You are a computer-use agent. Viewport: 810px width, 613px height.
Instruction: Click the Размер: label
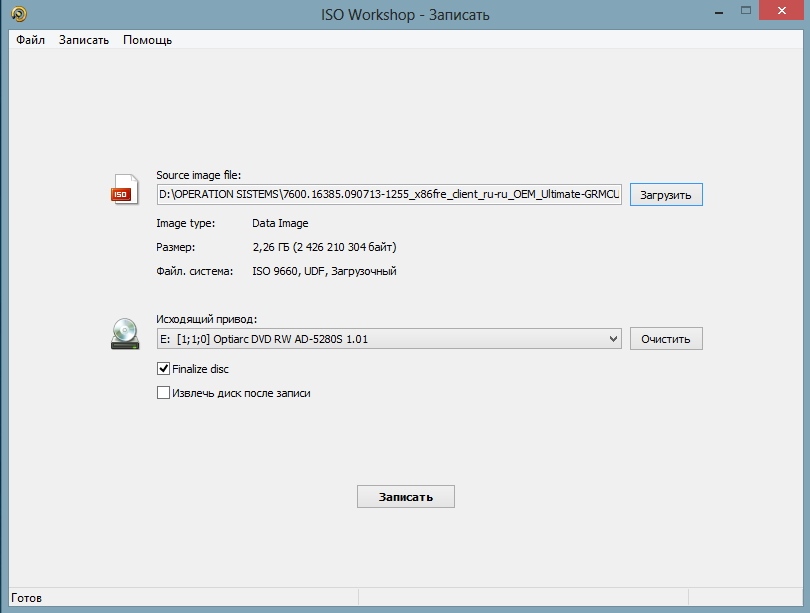coord(176,247)
